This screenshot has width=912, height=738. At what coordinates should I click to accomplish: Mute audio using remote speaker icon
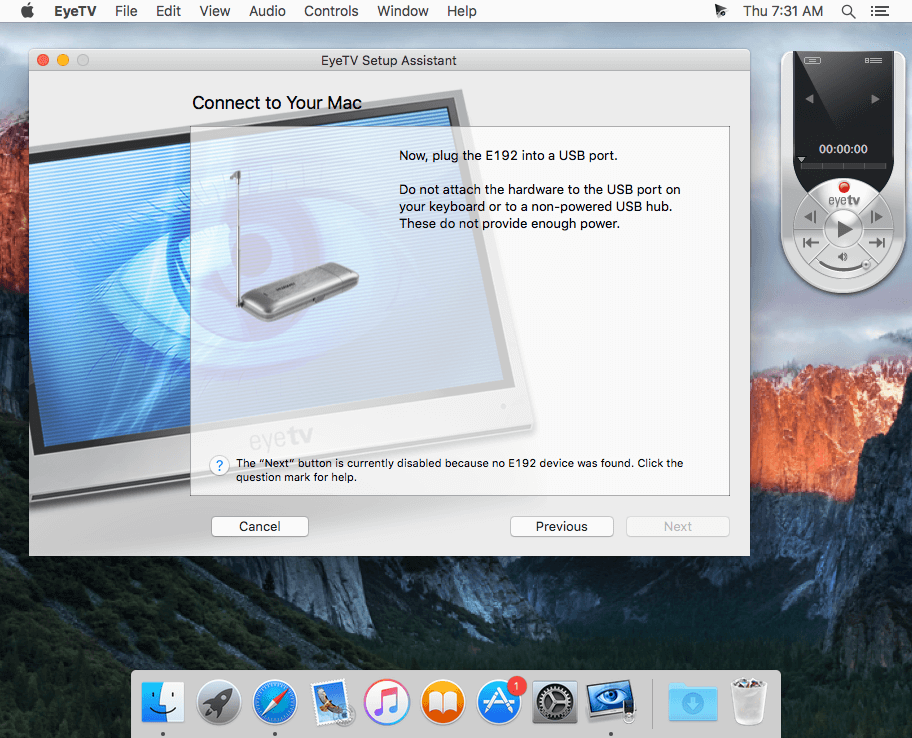842,256
